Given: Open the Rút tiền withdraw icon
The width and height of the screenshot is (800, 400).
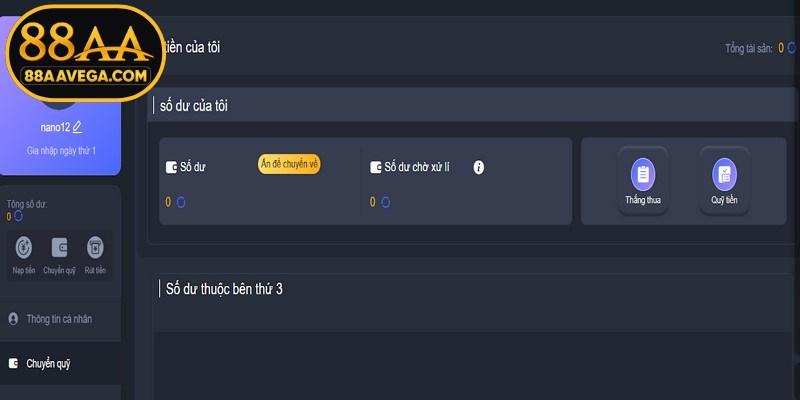Looking at the screenshot, I should (x=95, y=248).
